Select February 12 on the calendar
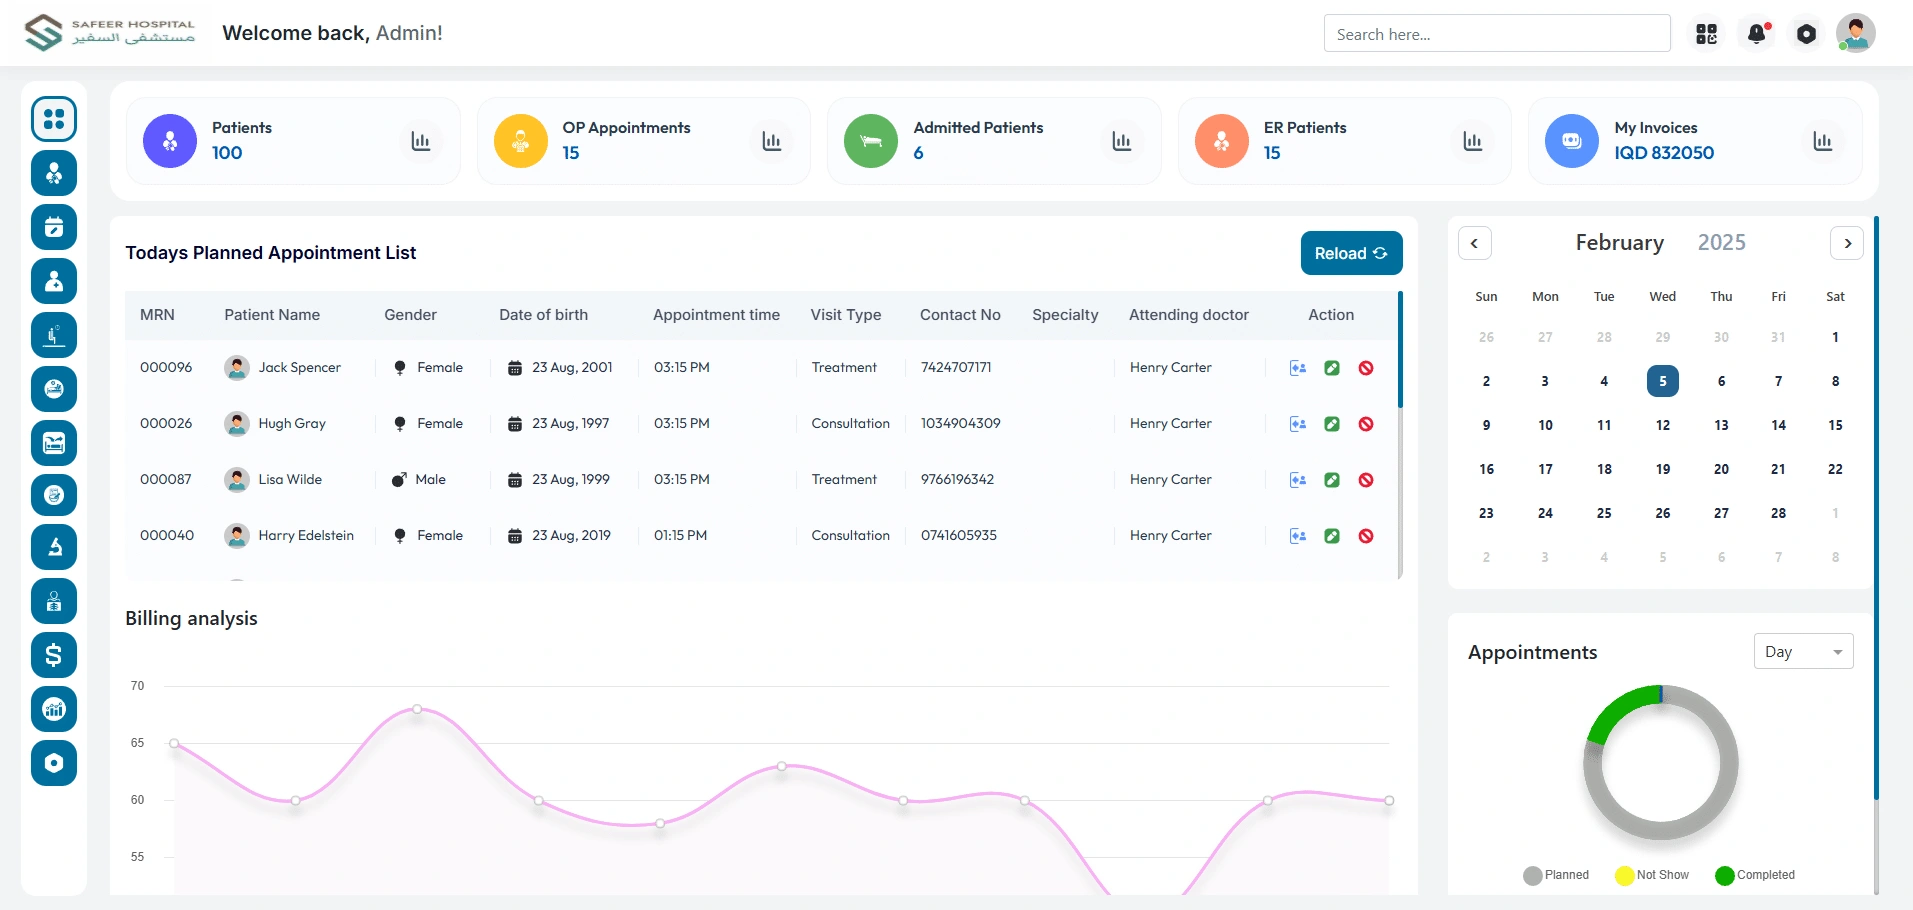Viewport: 1913px width, 910px height. tap(1662, 425)
